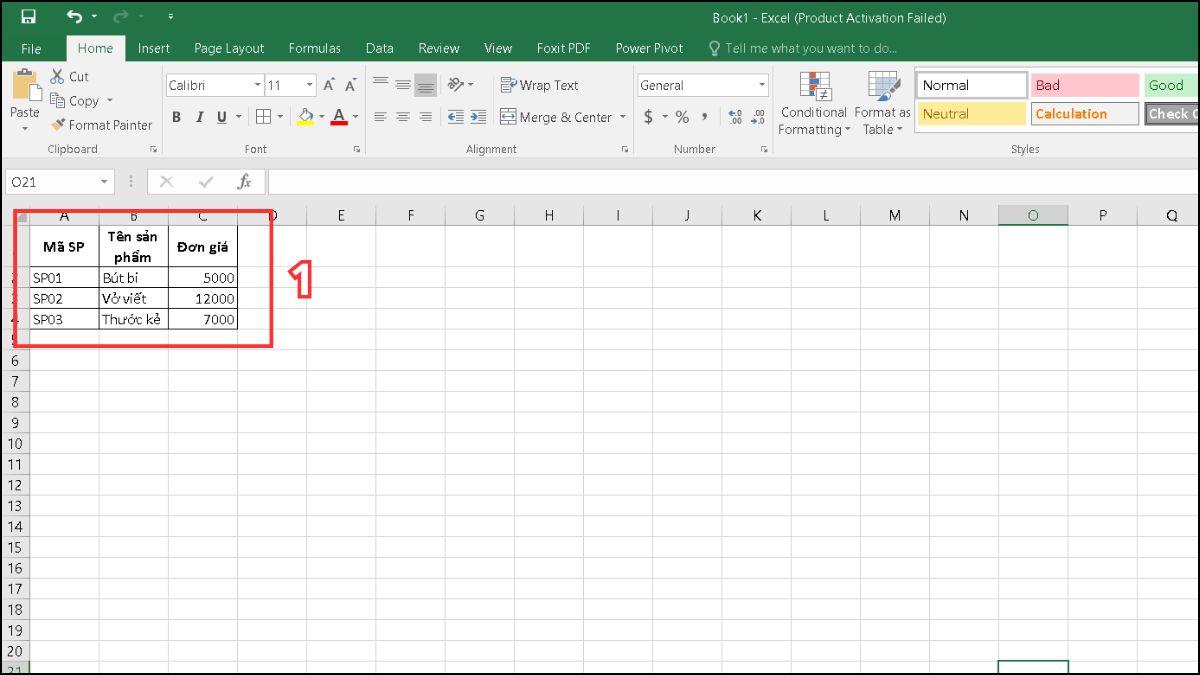Expand the Merge & Center dropdown
This screenshot has width=1200, height=675.
tap(623, 117)
